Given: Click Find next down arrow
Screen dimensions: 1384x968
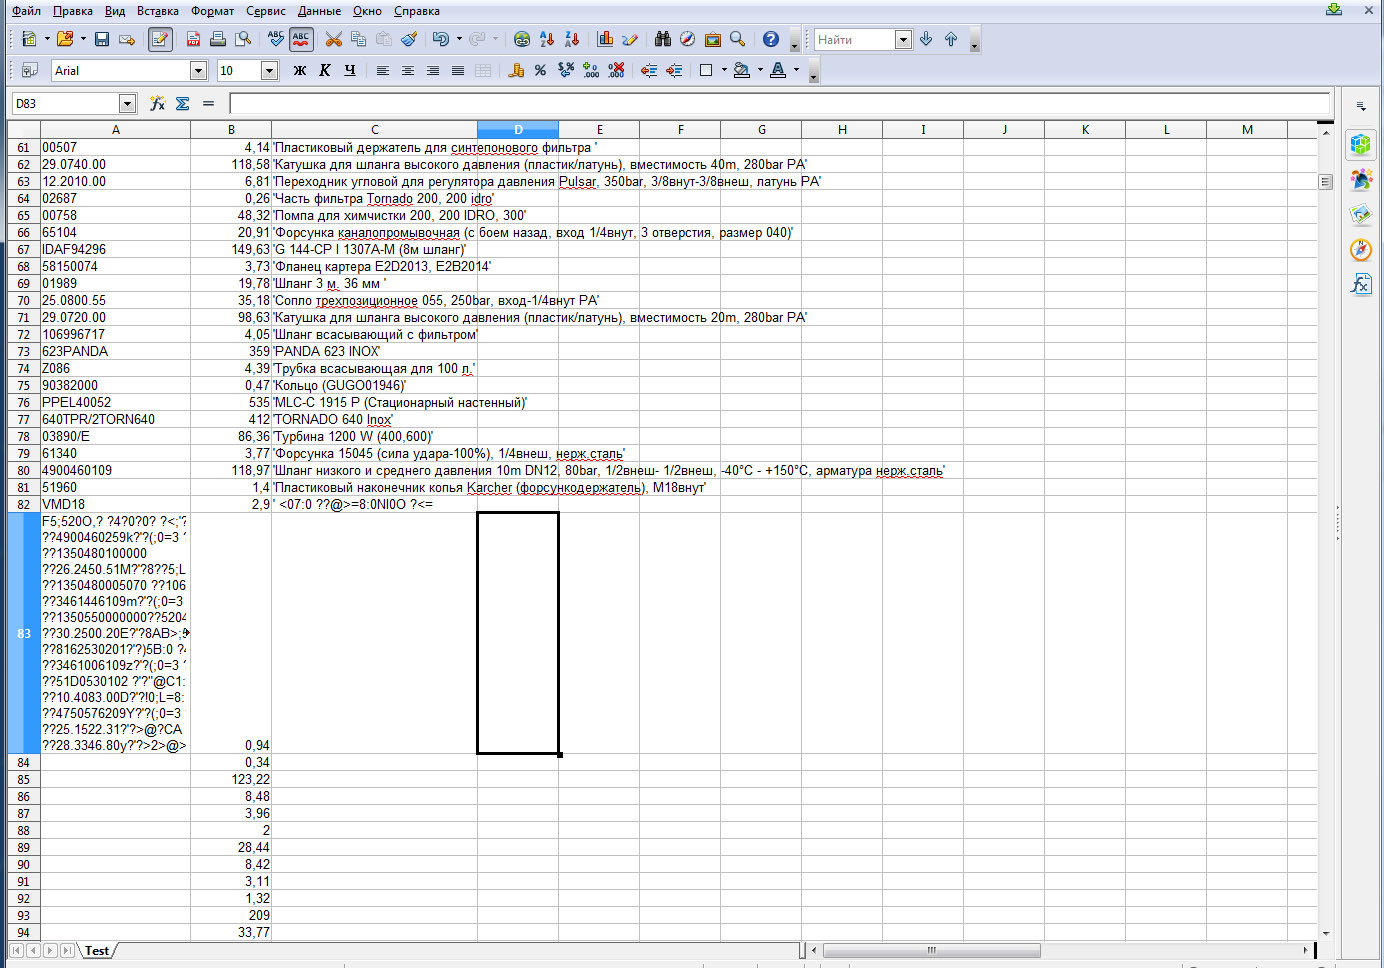Looking at the screenshot, I should pyautogui.click(x=926, y=39).
